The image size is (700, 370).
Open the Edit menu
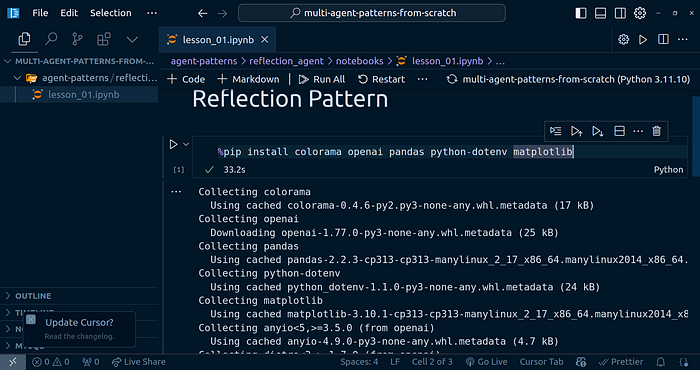69,13
